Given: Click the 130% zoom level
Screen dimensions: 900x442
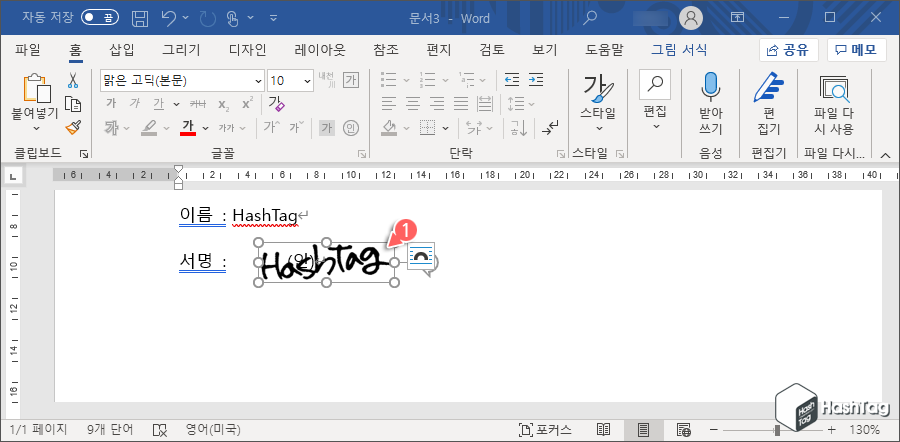Looking at the screenshot, I should click(864, 429).
